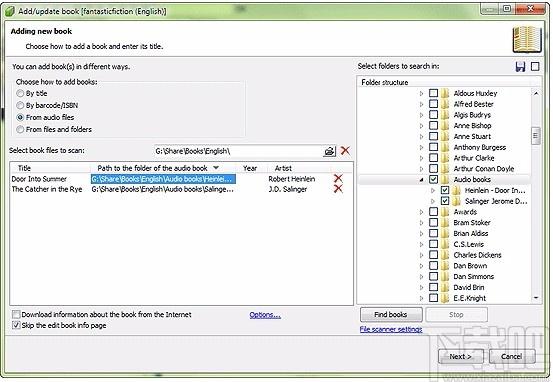Expand the C.S.Lewis folder node
Image resolution: width=553 pixels, height=382 pixels.
(421, 244)
